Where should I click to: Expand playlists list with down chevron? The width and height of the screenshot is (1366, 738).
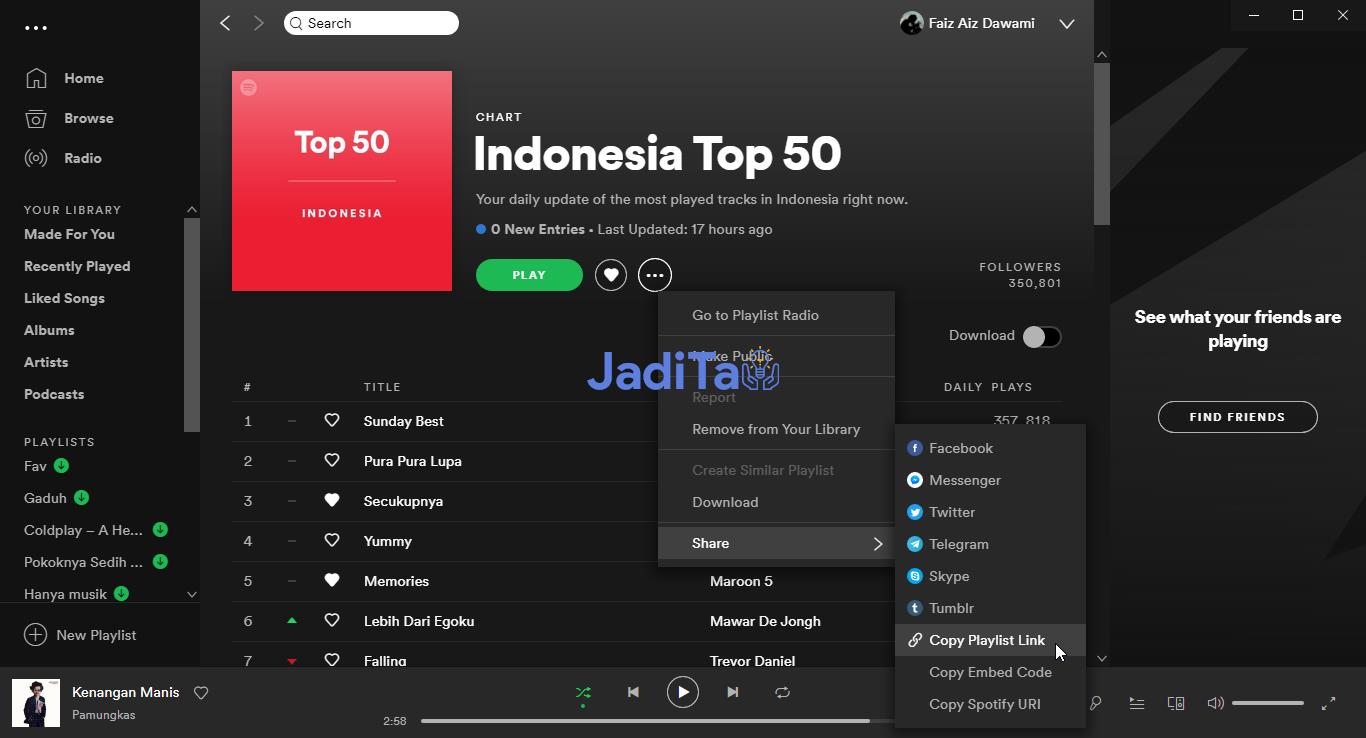[x=191, y=594]
